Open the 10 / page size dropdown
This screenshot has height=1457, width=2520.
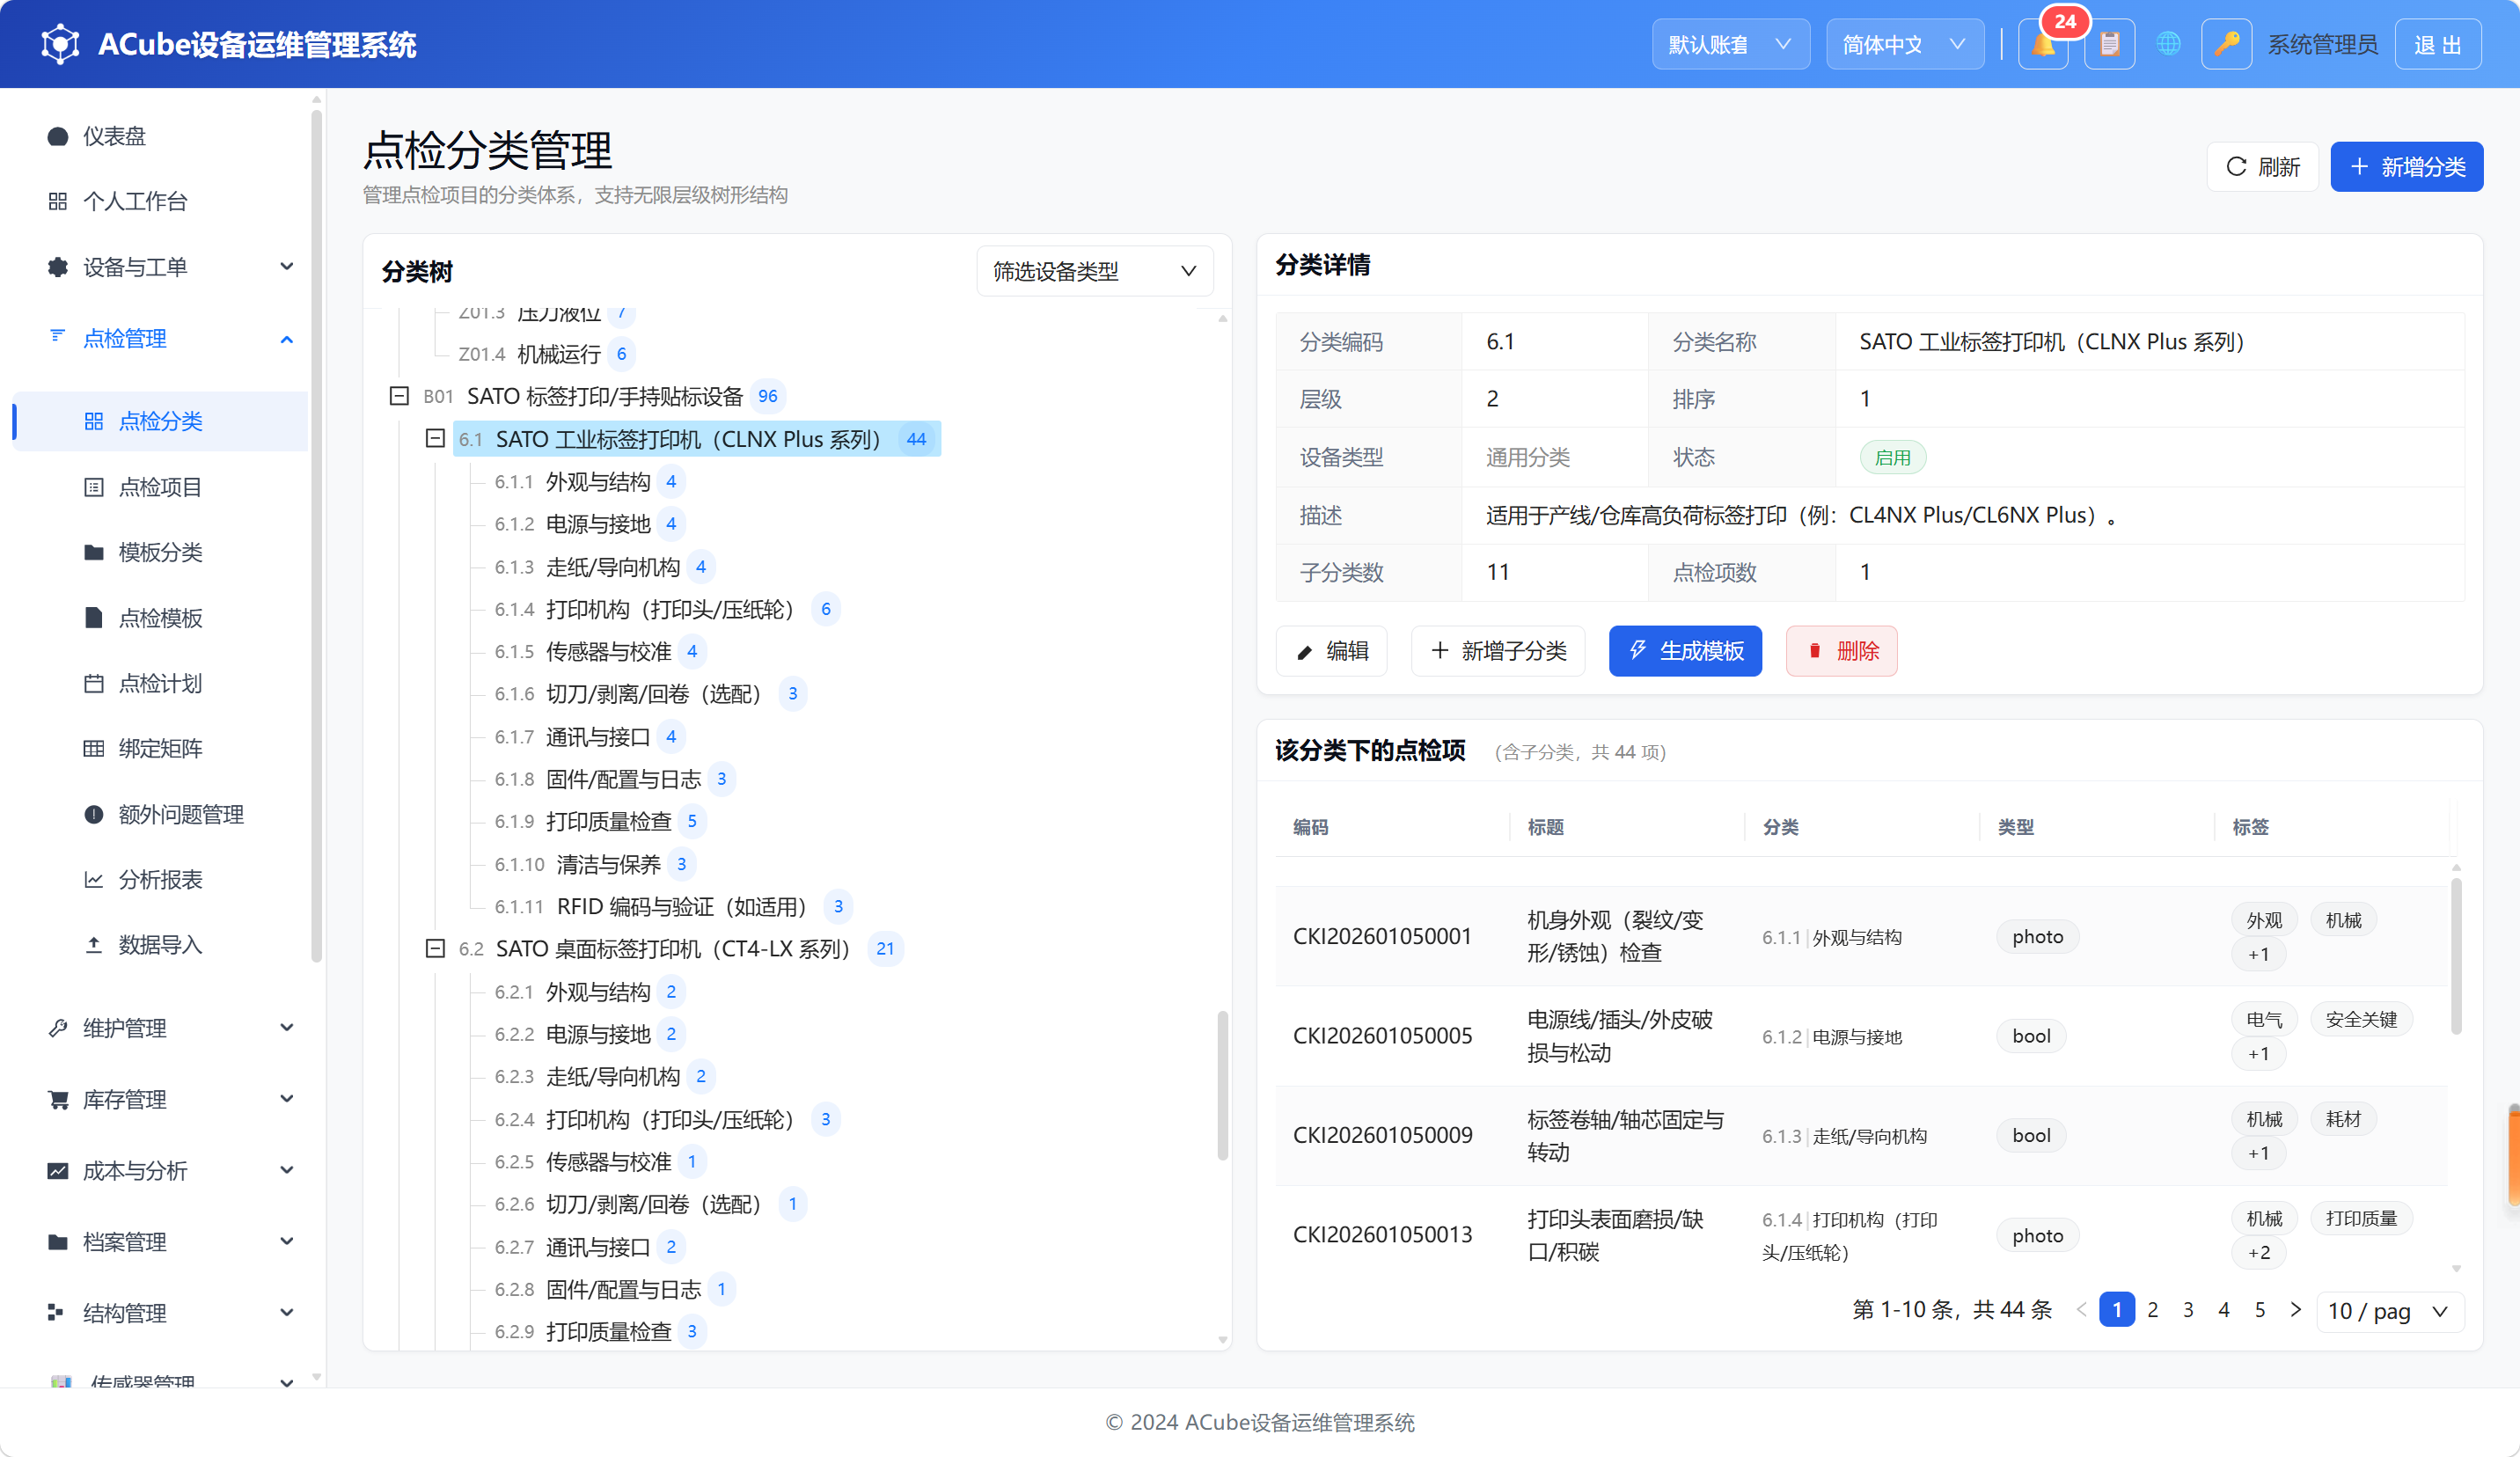click(2389, 1311)
